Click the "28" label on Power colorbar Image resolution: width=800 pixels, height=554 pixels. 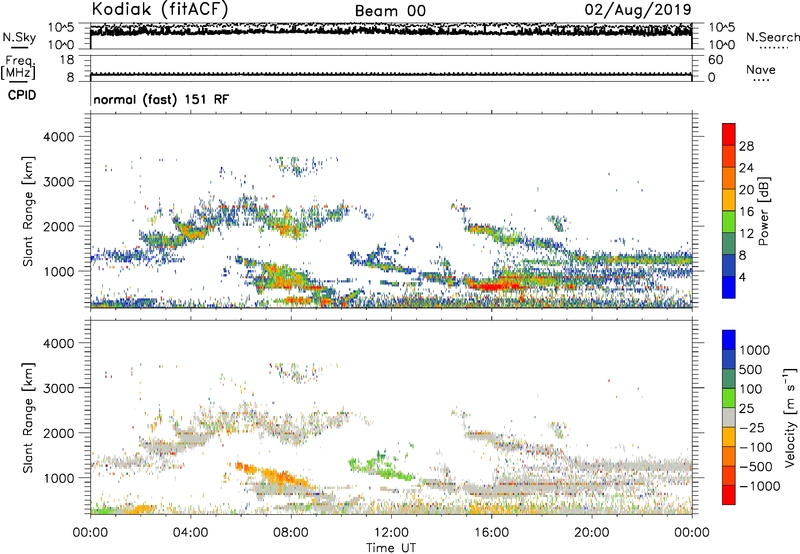point(746,146)
